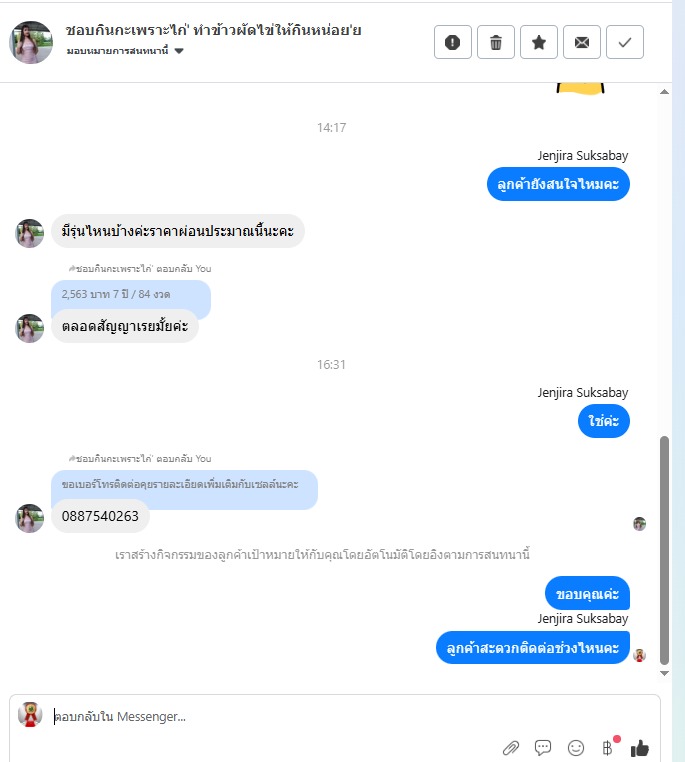Mark the conversation done with the checkmark
This screenshot has height=762, width=685.
click(x=625, y=42)
